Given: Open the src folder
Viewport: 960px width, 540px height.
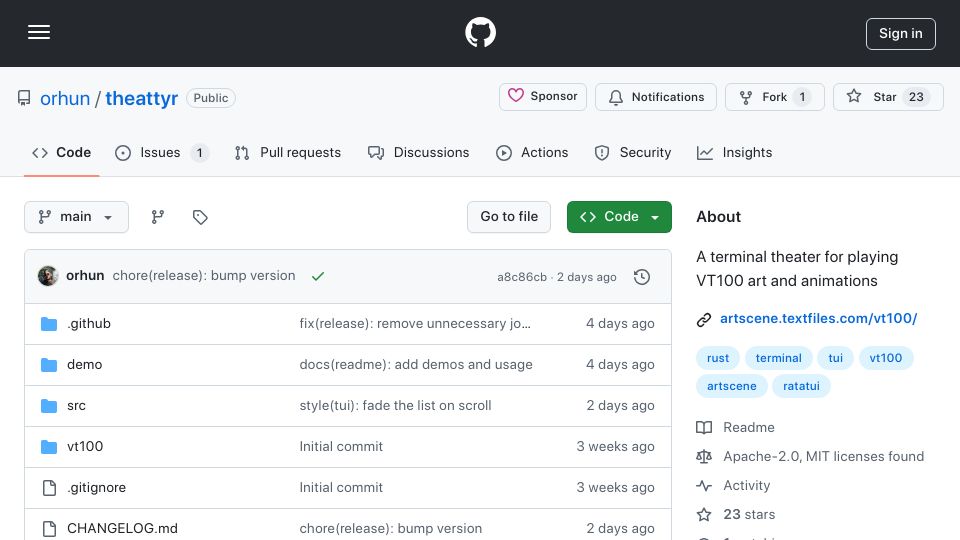Looking at the screenshot, I should point(77,405).
